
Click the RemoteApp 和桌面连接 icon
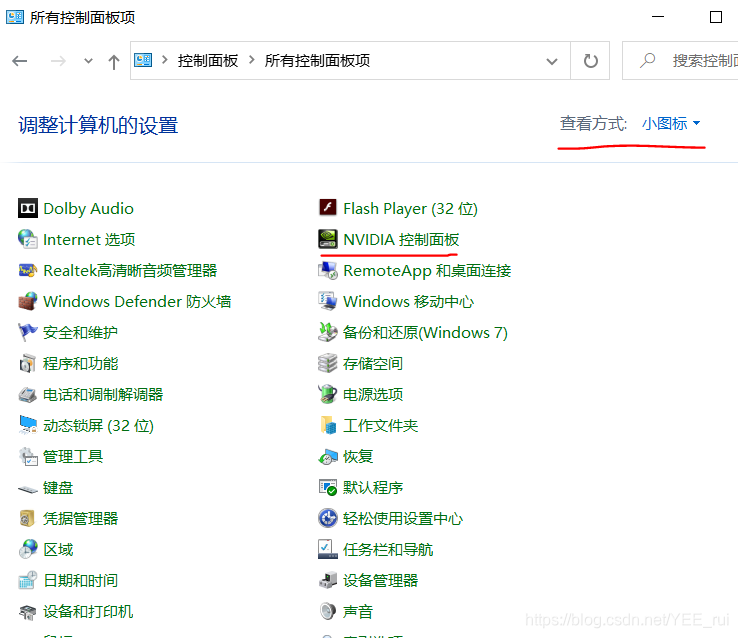coord(328,271)
